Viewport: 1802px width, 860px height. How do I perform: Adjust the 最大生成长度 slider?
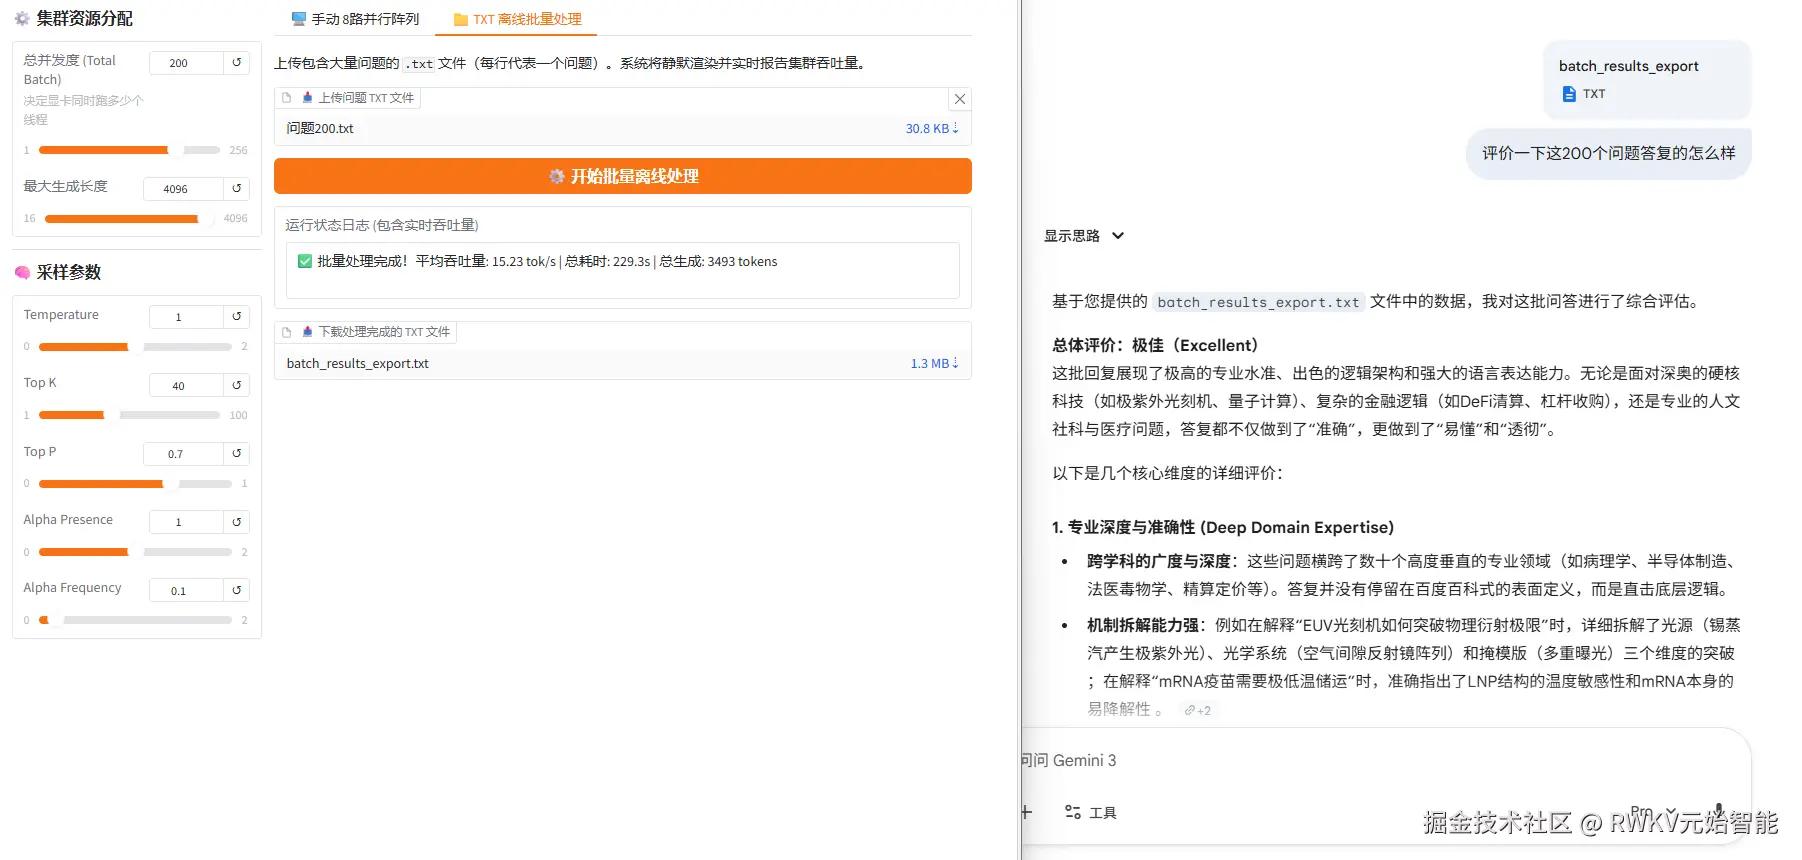click(127, 218)
